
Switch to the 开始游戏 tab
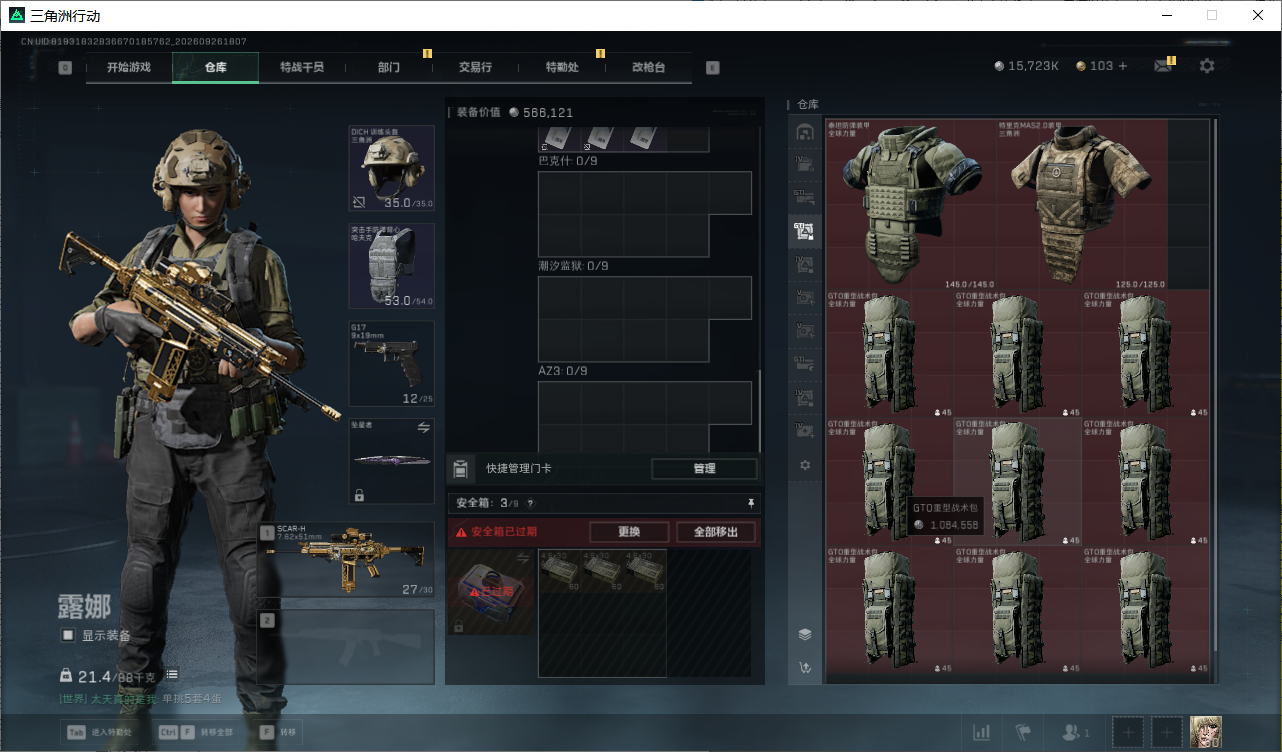click(129, 67)
